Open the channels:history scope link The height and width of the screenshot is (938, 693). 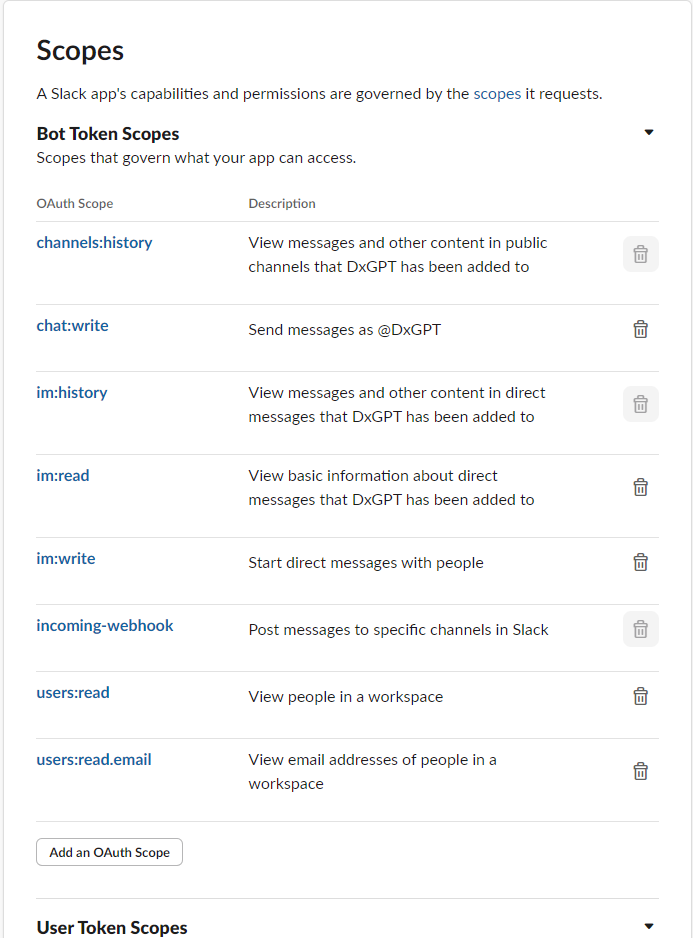pyautogui.click(x=94, y=242)
